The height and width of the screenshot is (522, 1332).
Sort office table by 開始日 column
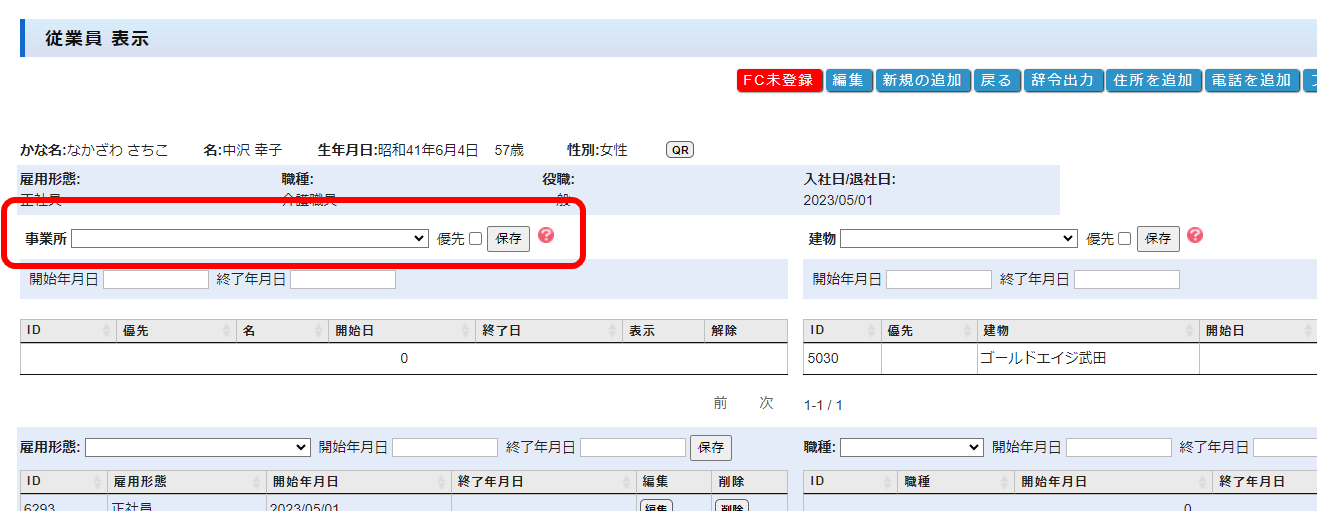pyautogui.click(x=400, y=331)
